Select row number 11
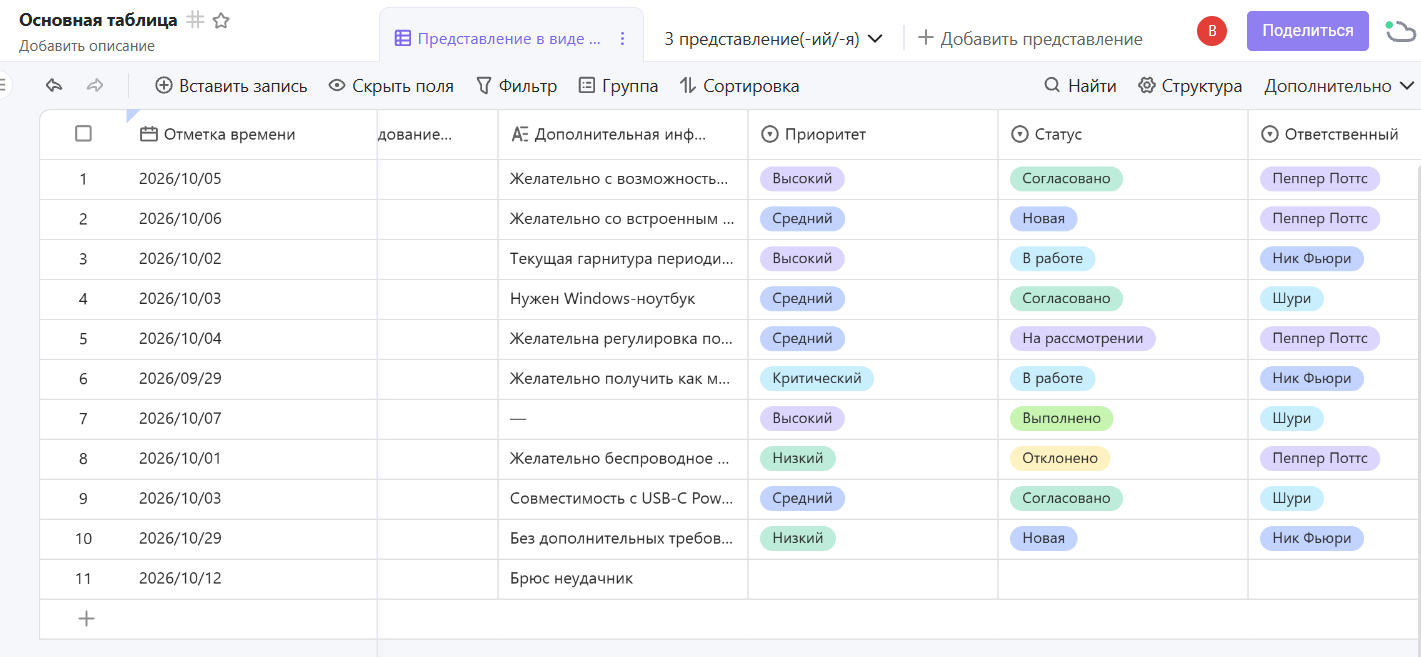Viewport: 1421px width, 657px height. (x=83, y=579)
